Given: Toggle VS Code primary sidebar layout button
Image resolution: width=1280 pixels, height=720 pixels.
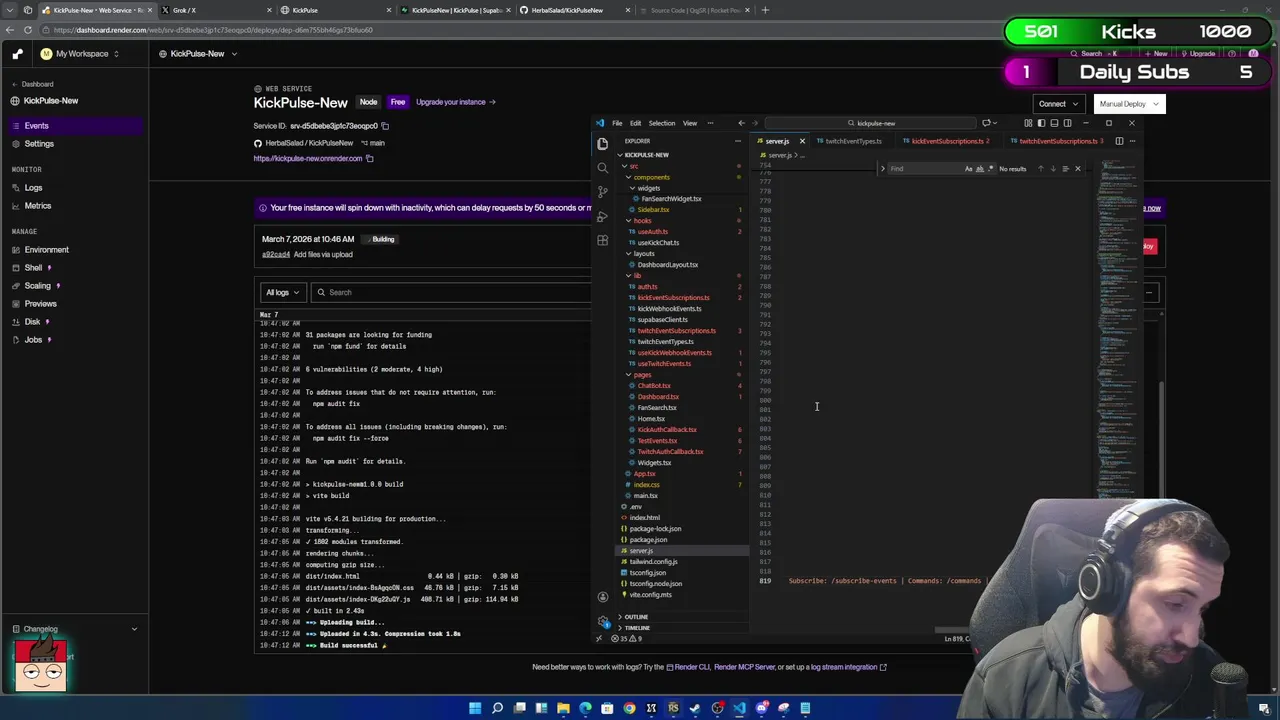Looking at the screenshot, I should point(1041,123).
